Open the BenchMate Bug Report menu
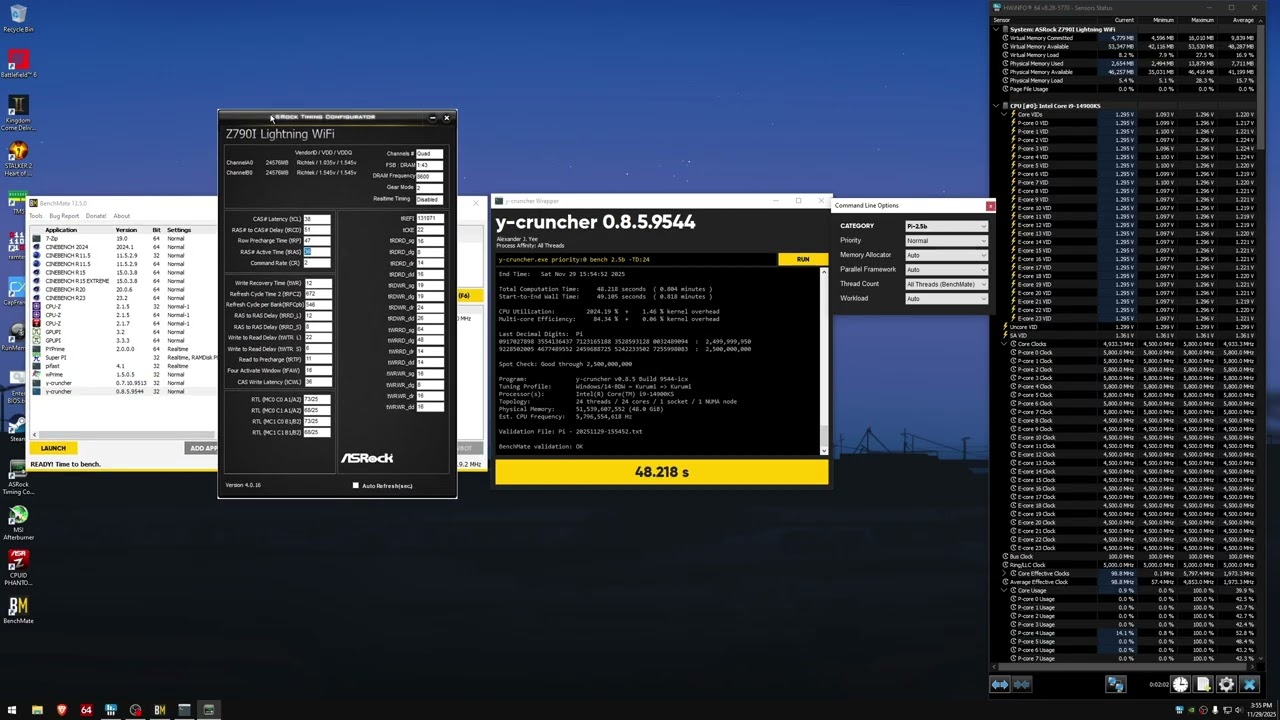The height and width of the screenshot is (720, 1280). coord(64,216)
